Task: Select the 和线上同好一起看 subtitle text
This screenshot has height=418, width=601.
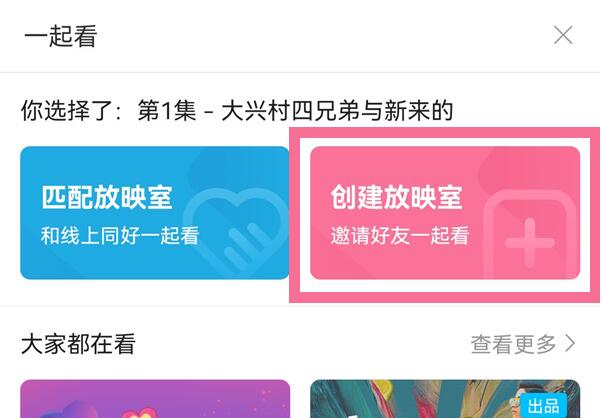Action: pyautogui.click(x=120, y=235)
